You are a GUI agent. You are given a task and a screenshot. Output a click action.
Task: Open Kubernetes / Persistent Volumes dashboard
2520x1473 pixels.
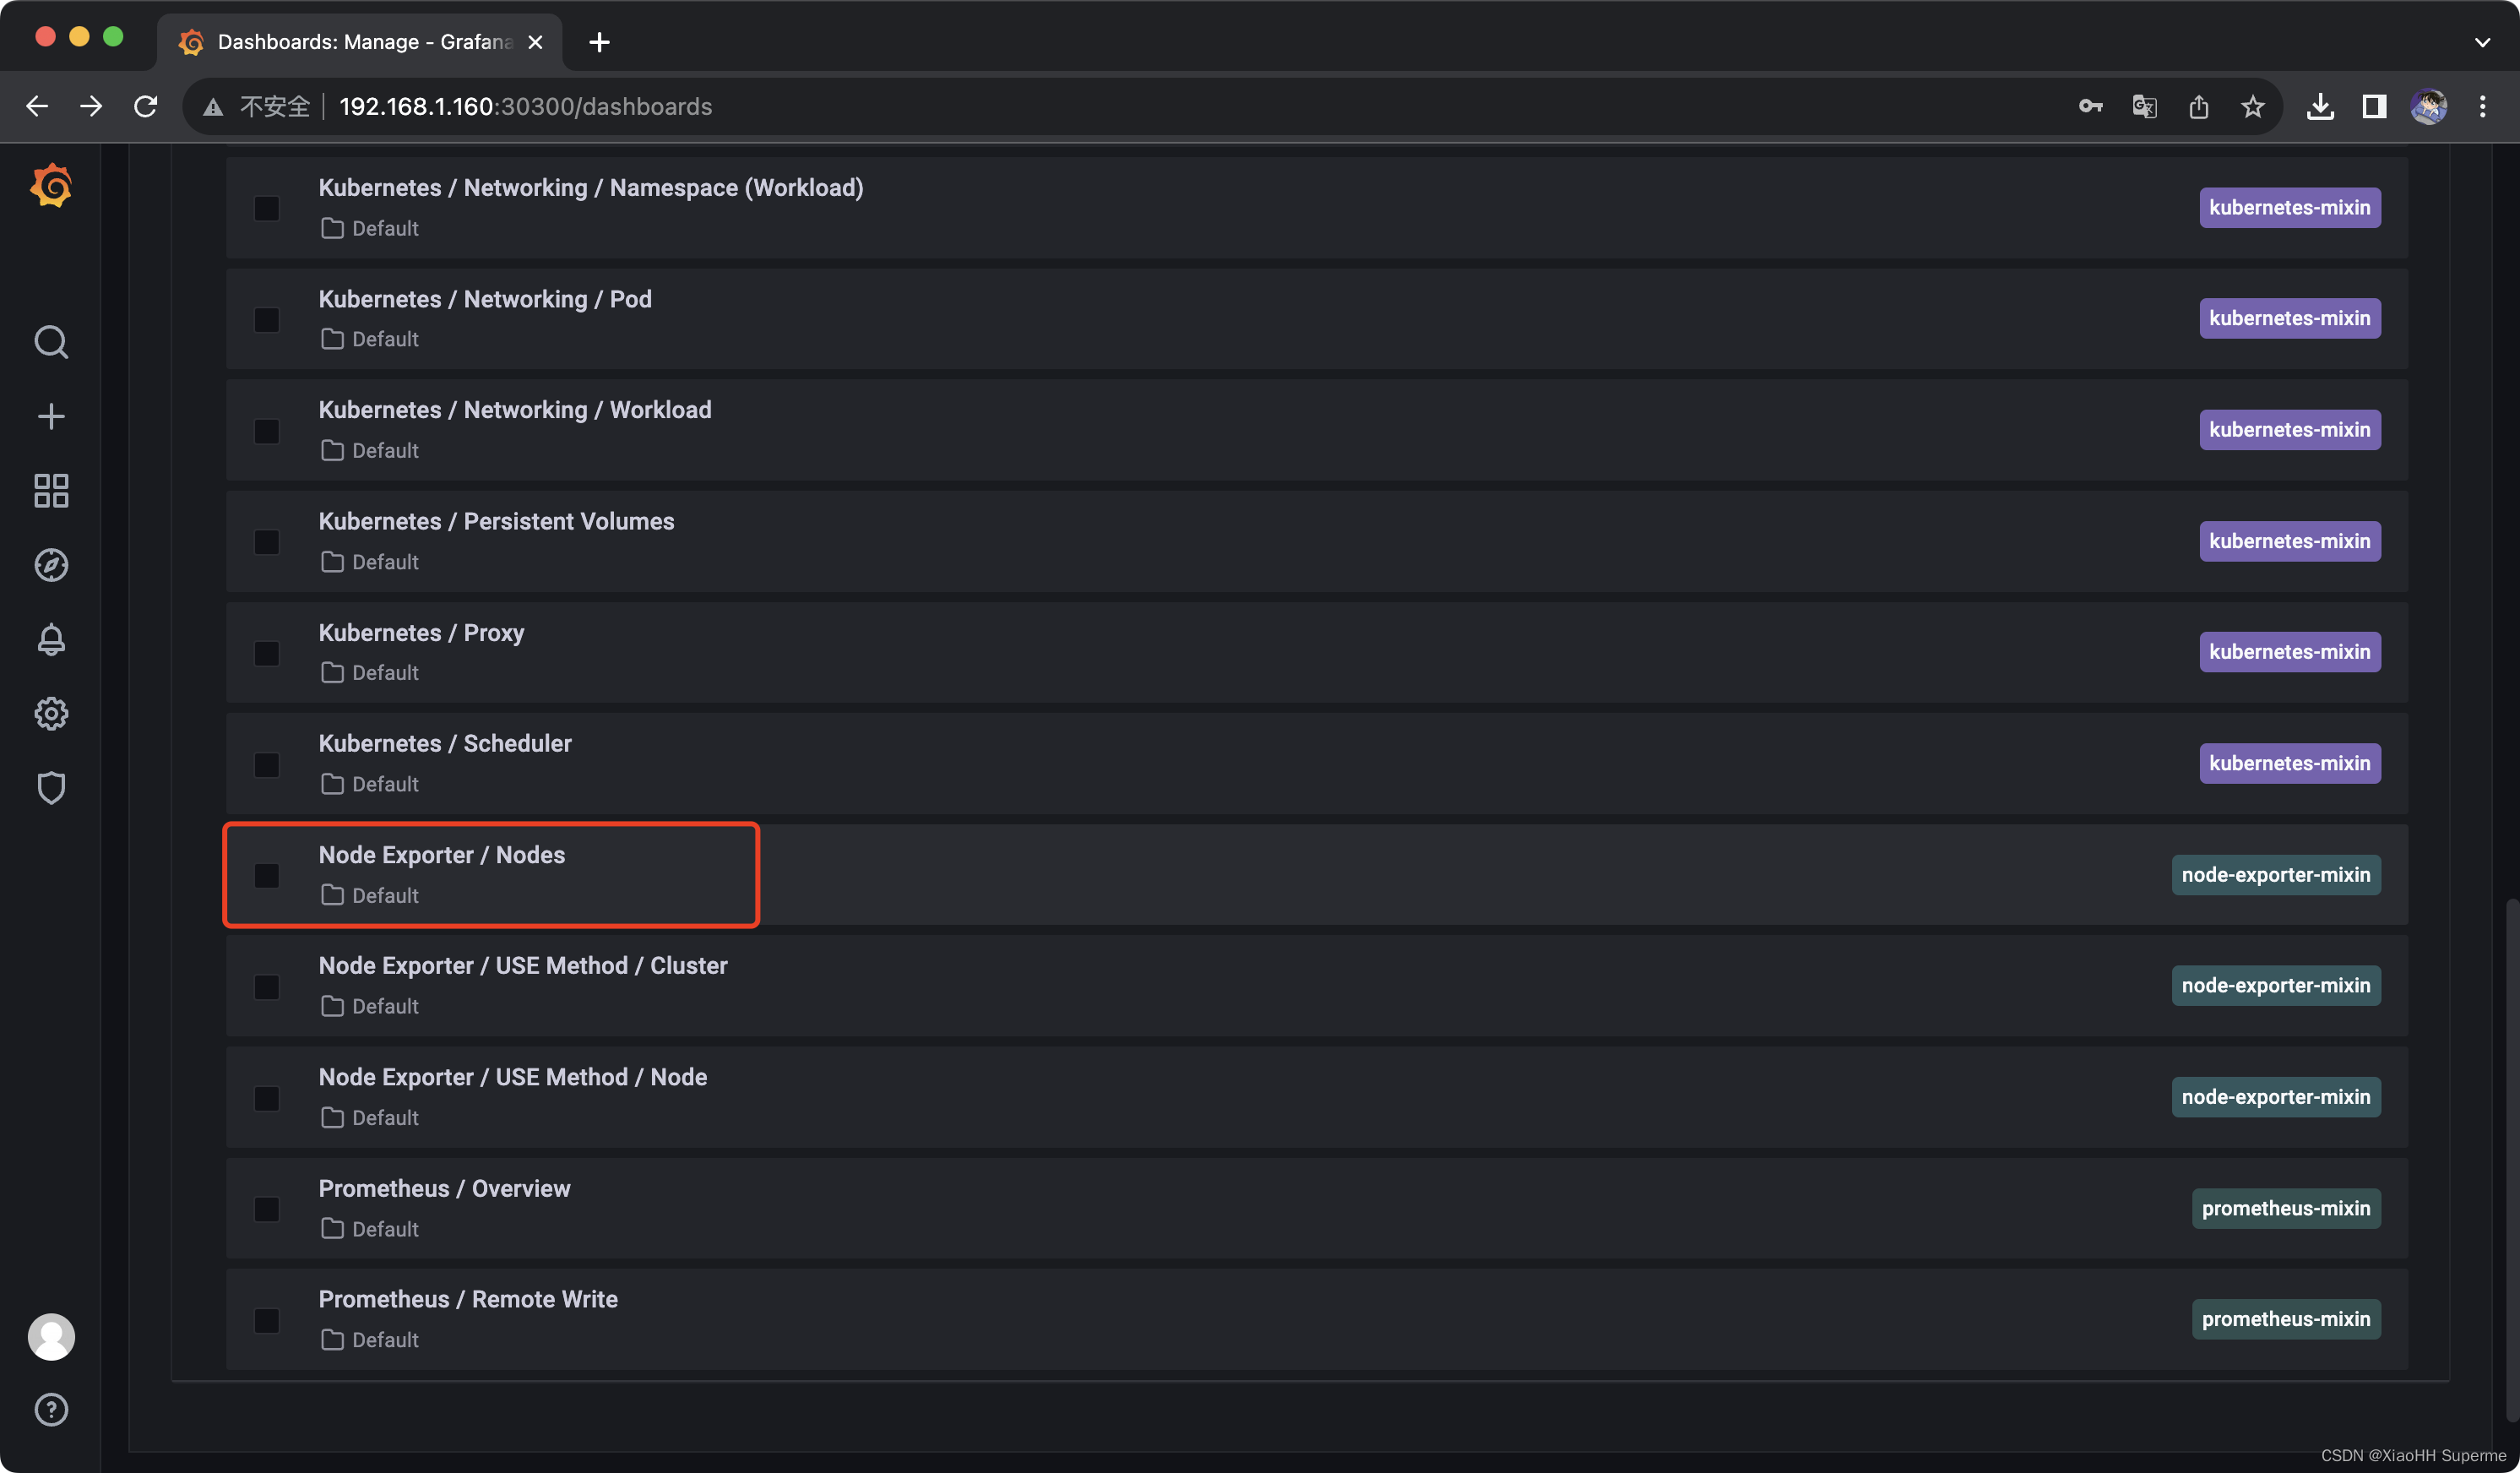496,521
